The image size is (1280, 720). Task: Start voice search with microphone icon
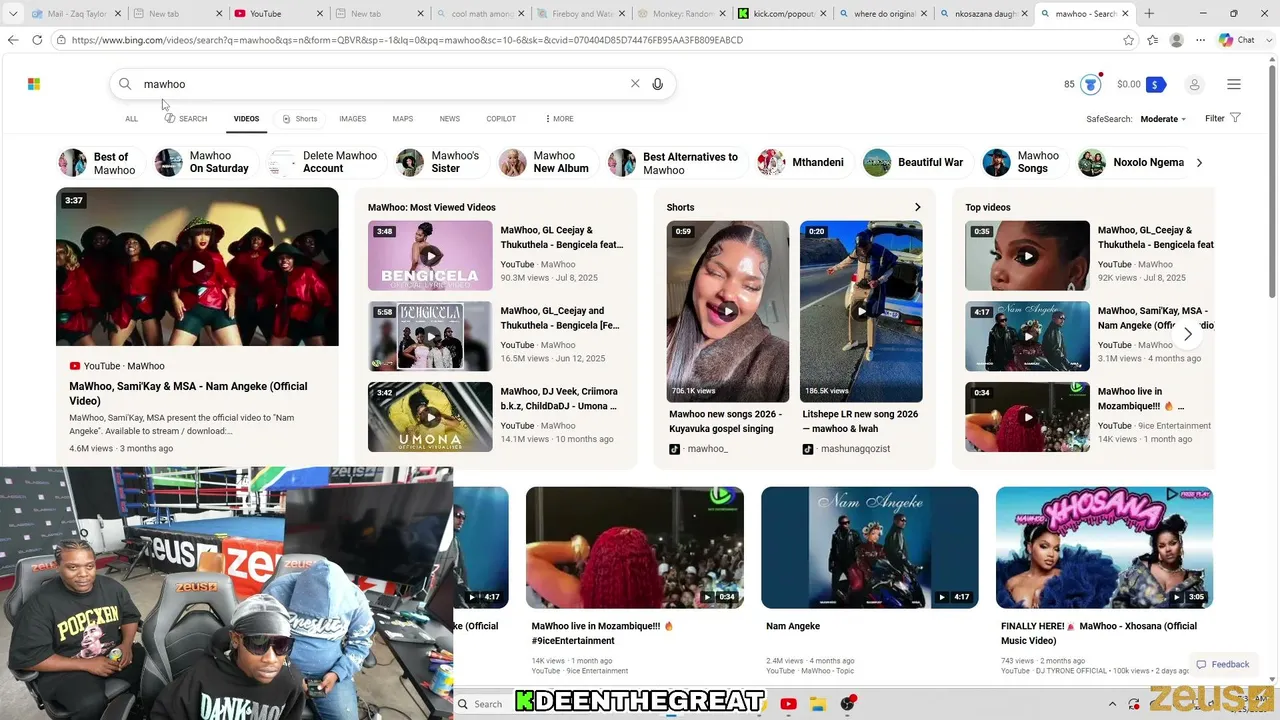click(658, 84)
